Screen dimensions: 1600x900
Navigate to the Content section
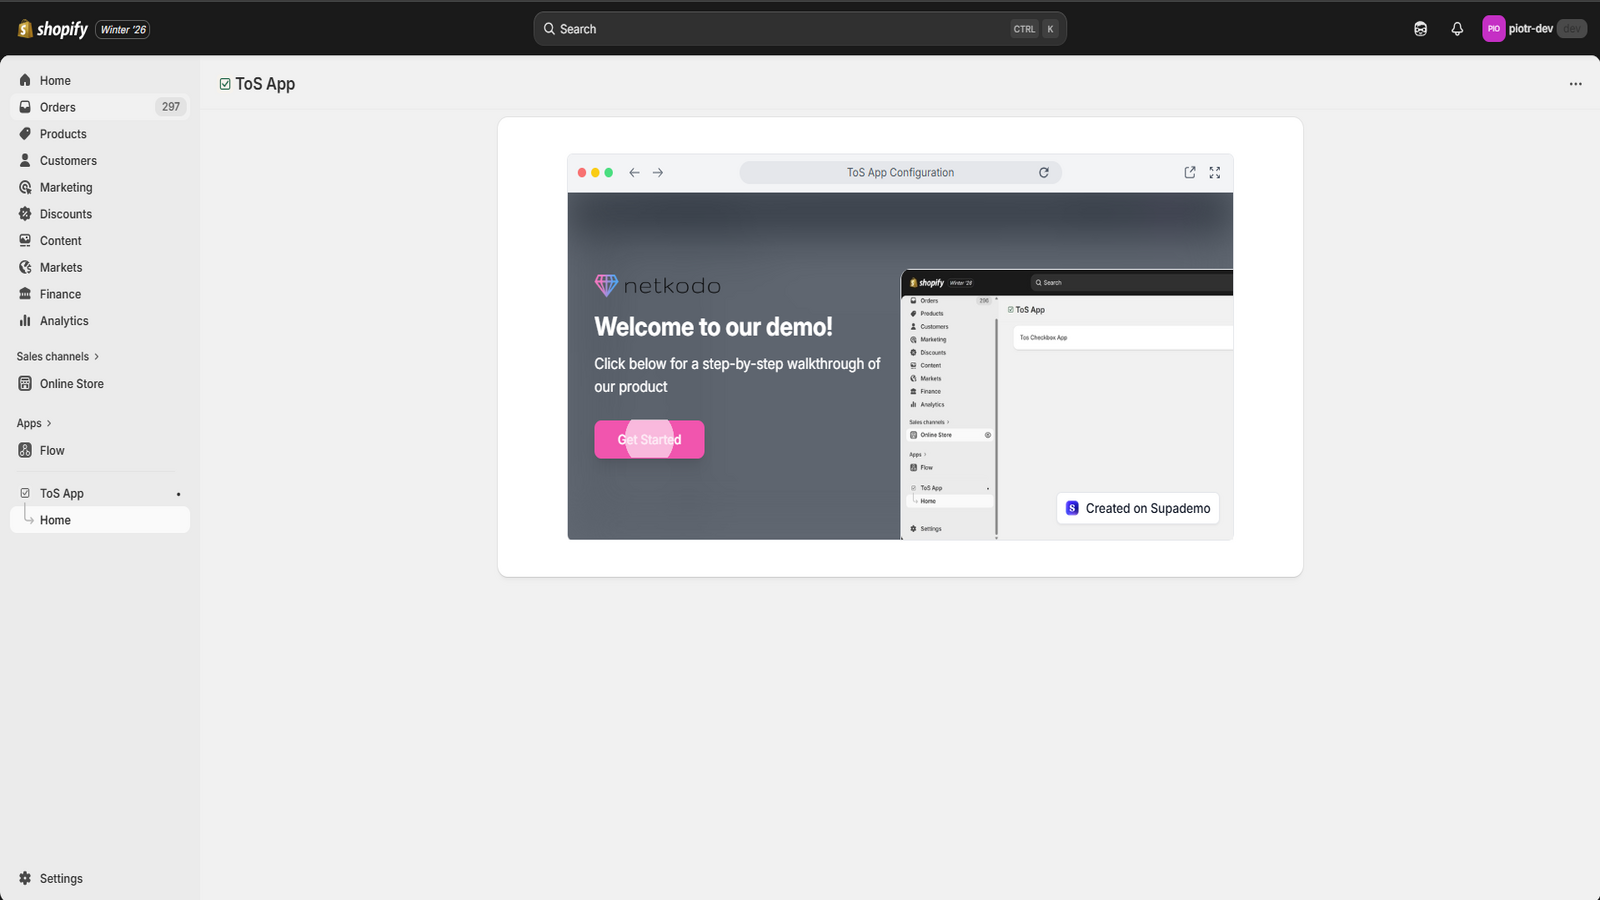(x=100, y=241)
